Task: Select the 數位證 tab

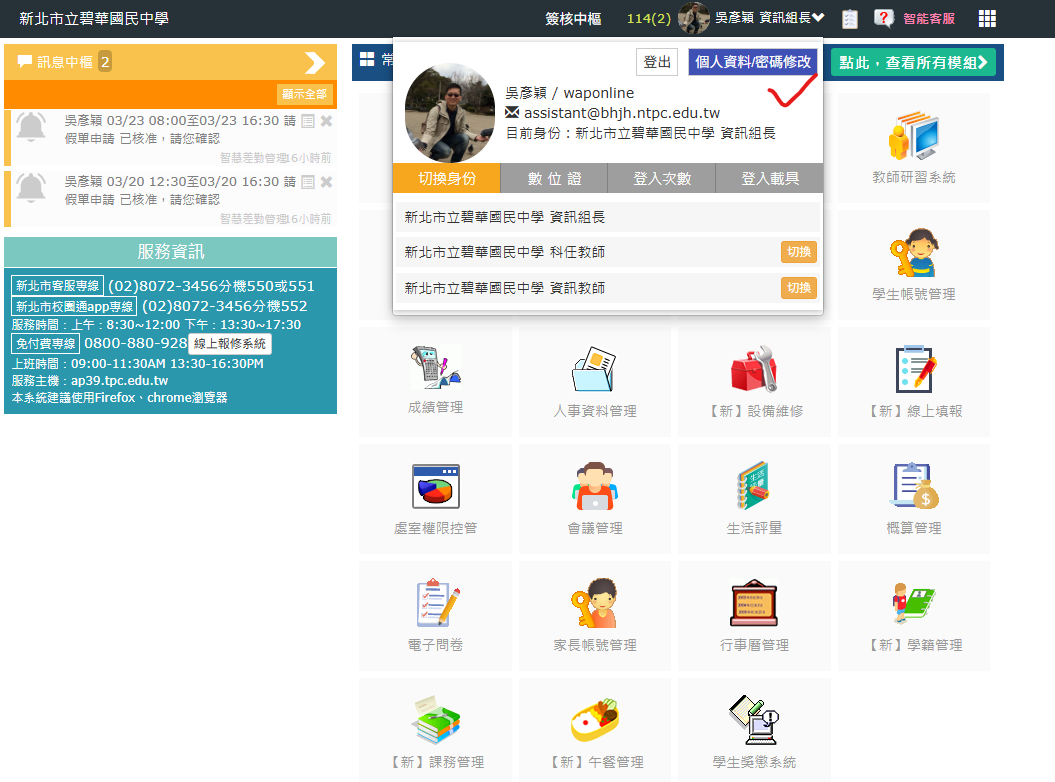Action: (553, 179)
